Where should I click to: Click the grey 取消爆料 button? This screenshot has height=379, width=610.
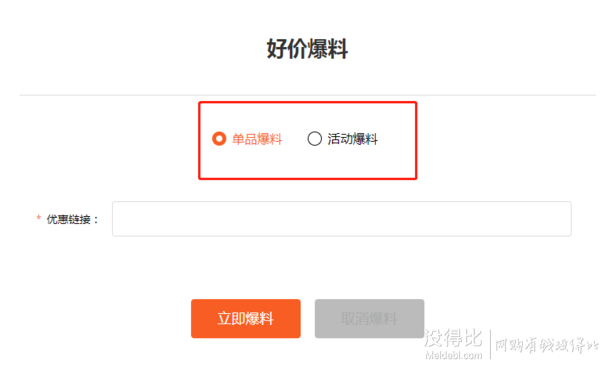pos(369,318)
